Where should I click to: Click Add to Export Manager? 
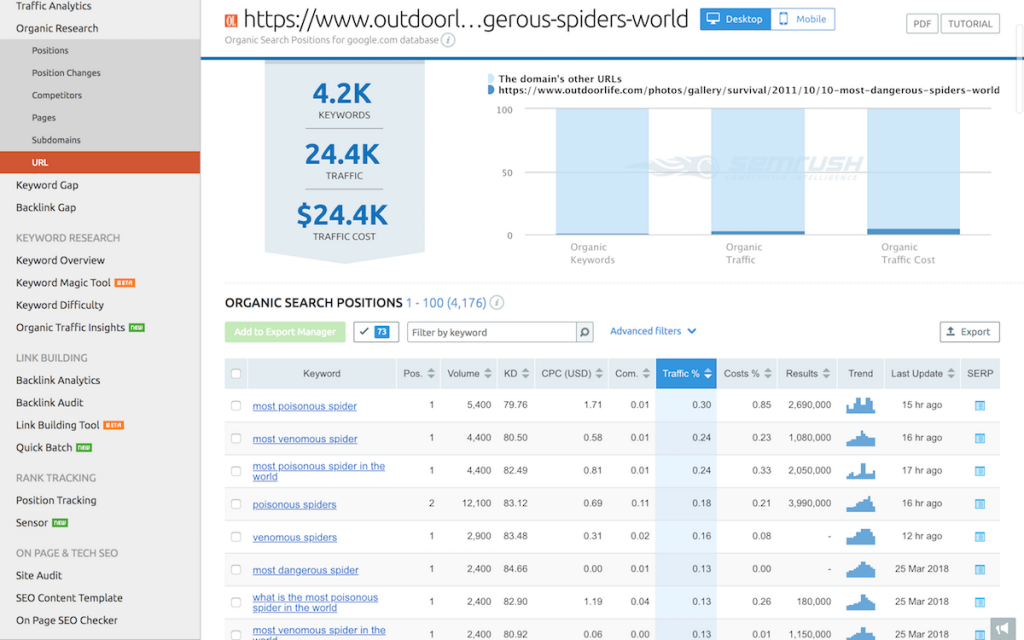(285, 332)
